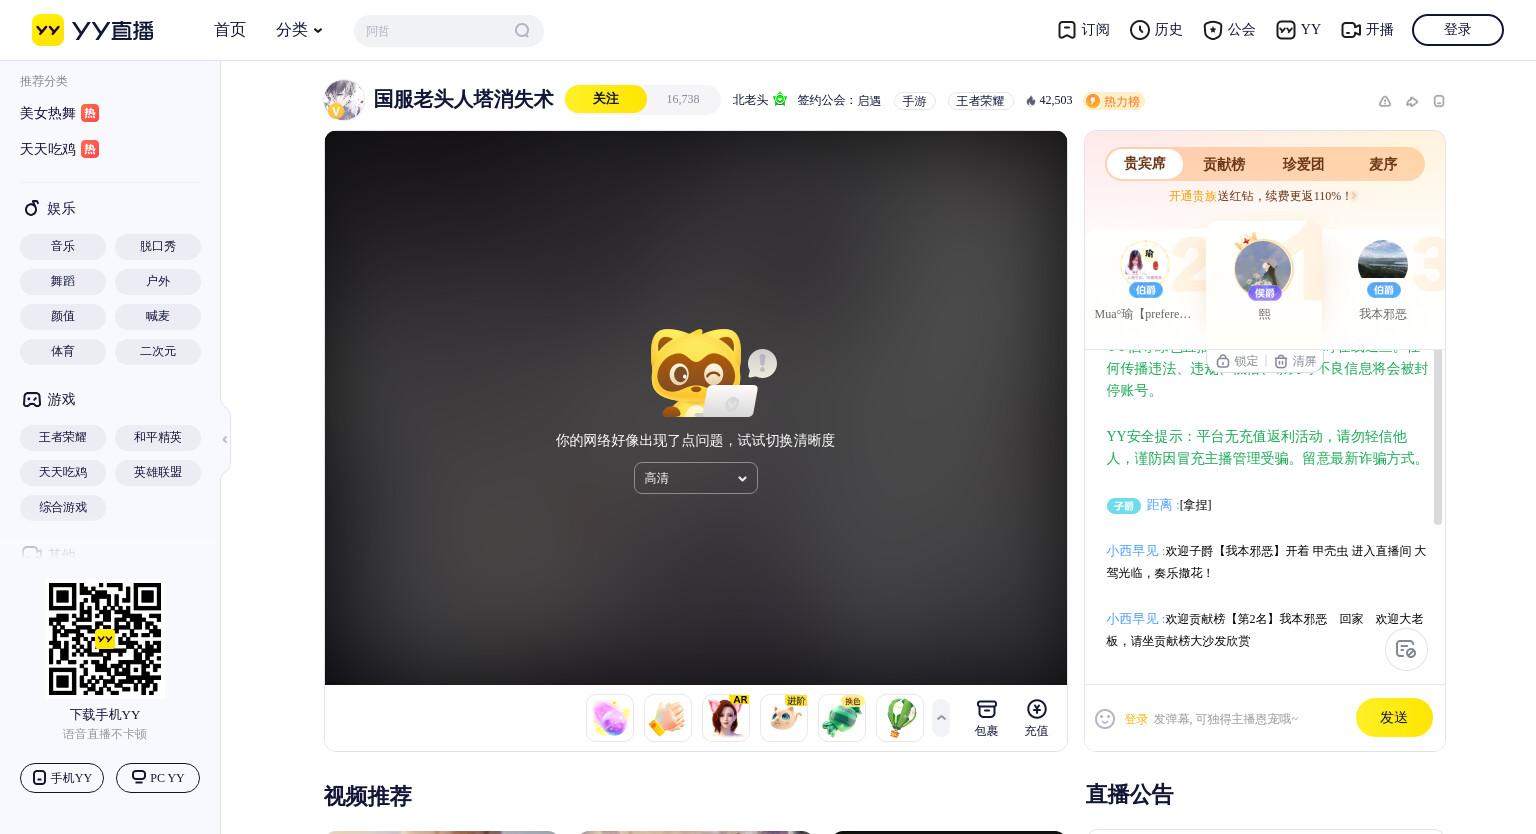Click the search magnifier icon

click(522, 31)
